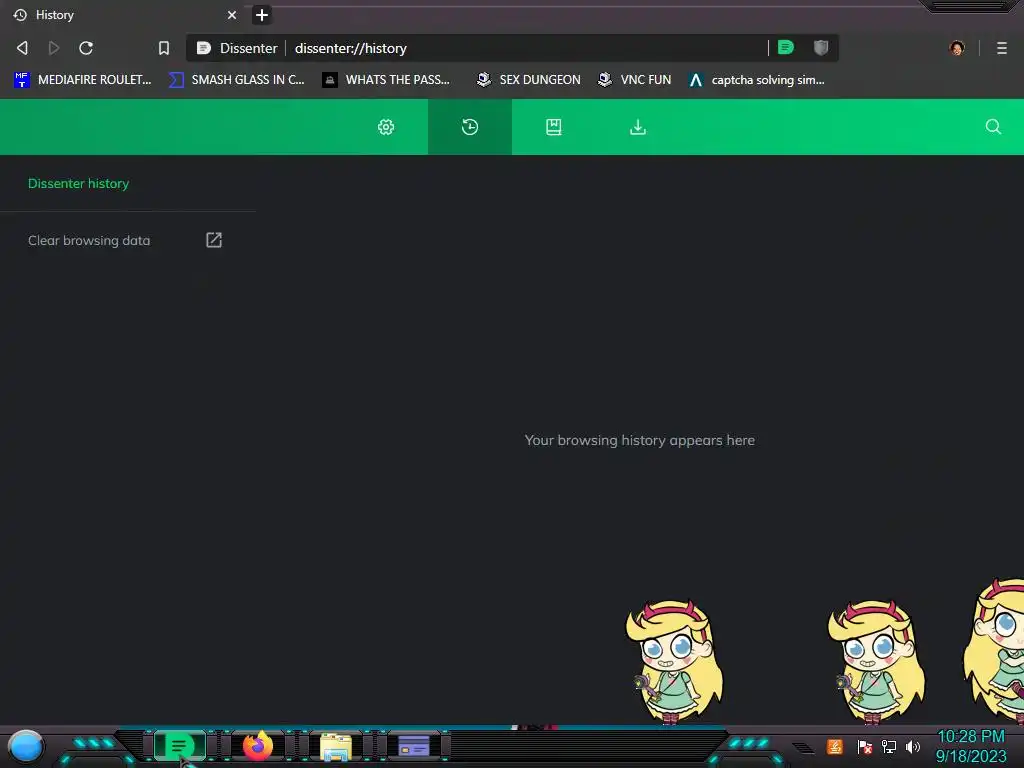
Task: Click Clear browsing data
Action: pos(89,240)
